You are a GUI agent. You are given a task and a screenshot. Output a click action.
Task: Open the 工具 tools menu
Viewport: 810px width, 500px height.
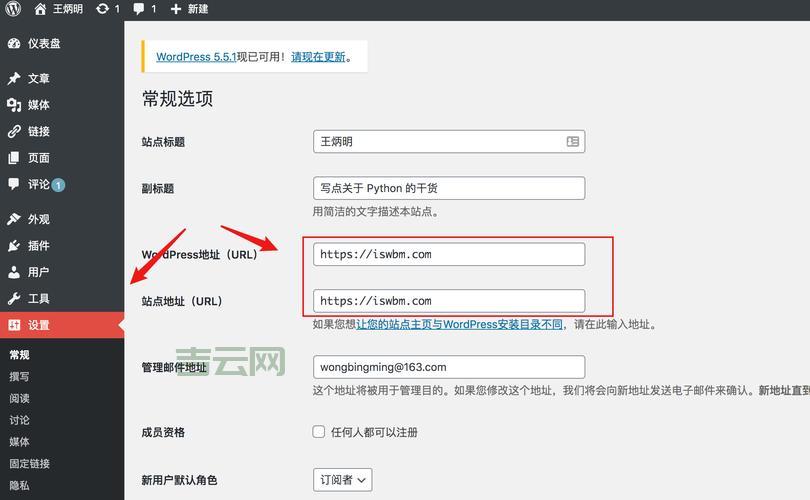(x=62, y=298)
